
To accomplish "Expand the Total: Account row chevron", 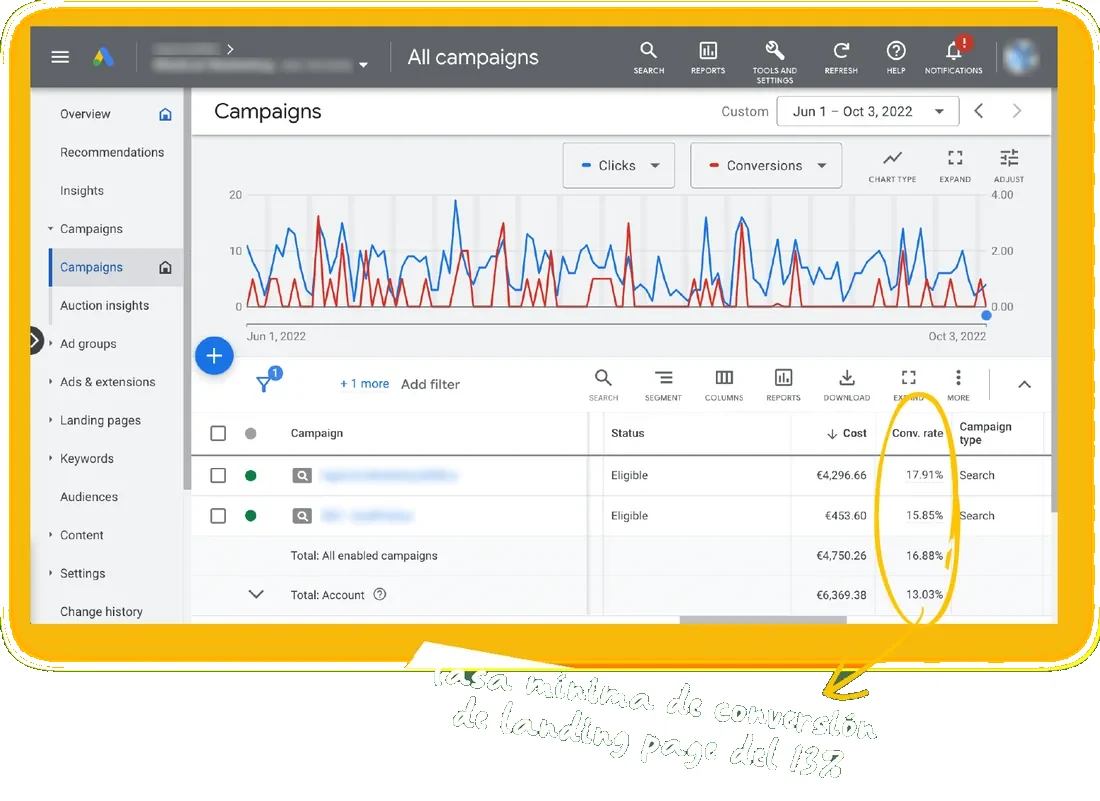I will (256, 594).
